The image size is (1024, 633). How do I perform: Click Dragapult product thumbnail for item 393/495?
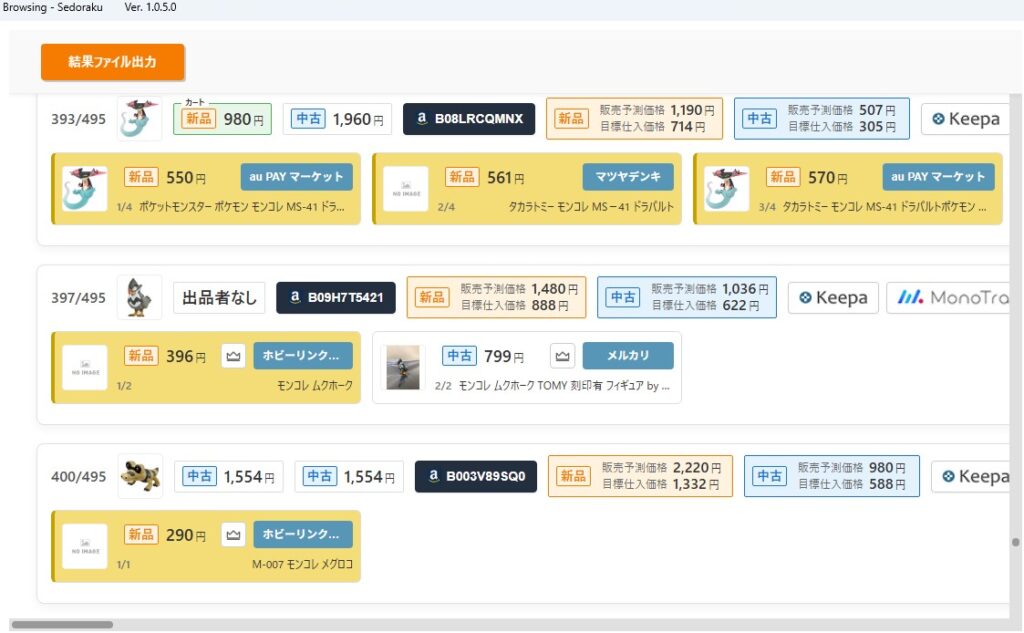click(x=139, y=119)
